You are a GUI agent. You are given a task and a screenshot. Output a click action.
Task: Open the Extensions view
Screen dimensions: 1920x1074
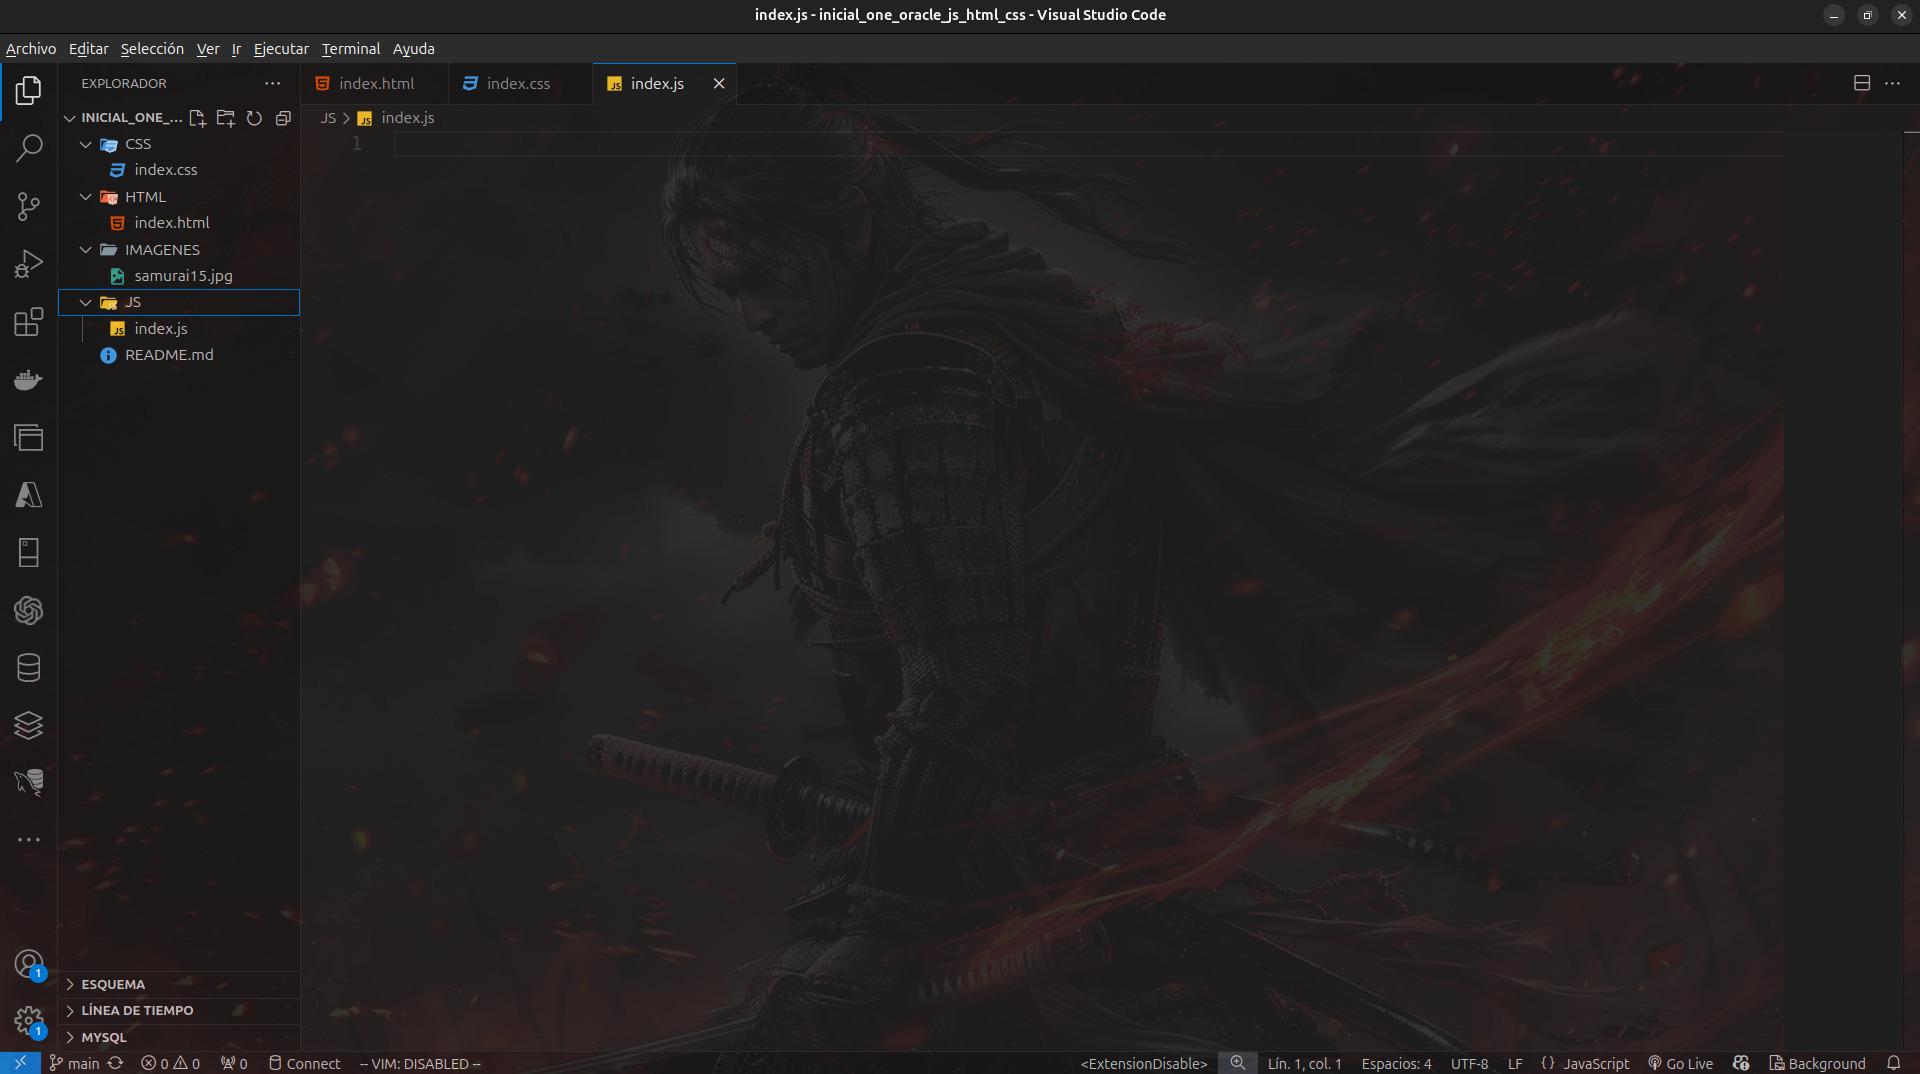pyautogui.click(x=28, y=322)
